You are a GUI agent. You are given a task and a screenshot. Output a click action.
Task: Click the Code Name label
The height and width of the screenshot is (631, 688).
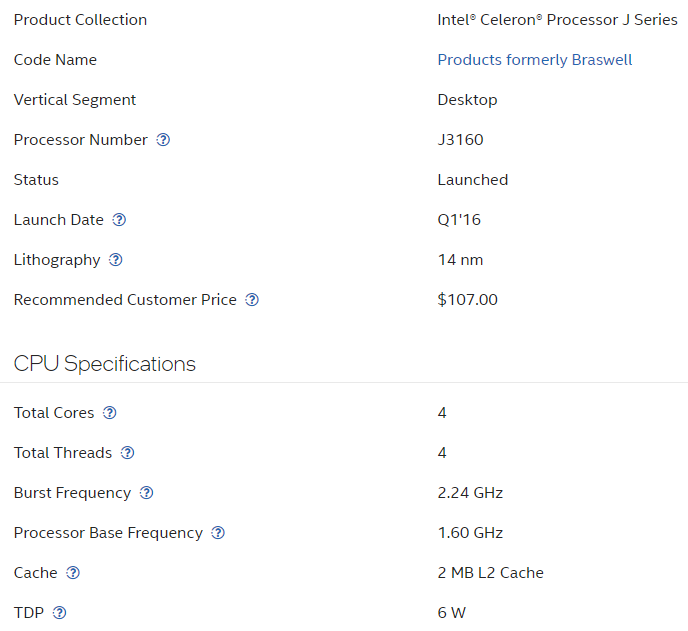55,60
